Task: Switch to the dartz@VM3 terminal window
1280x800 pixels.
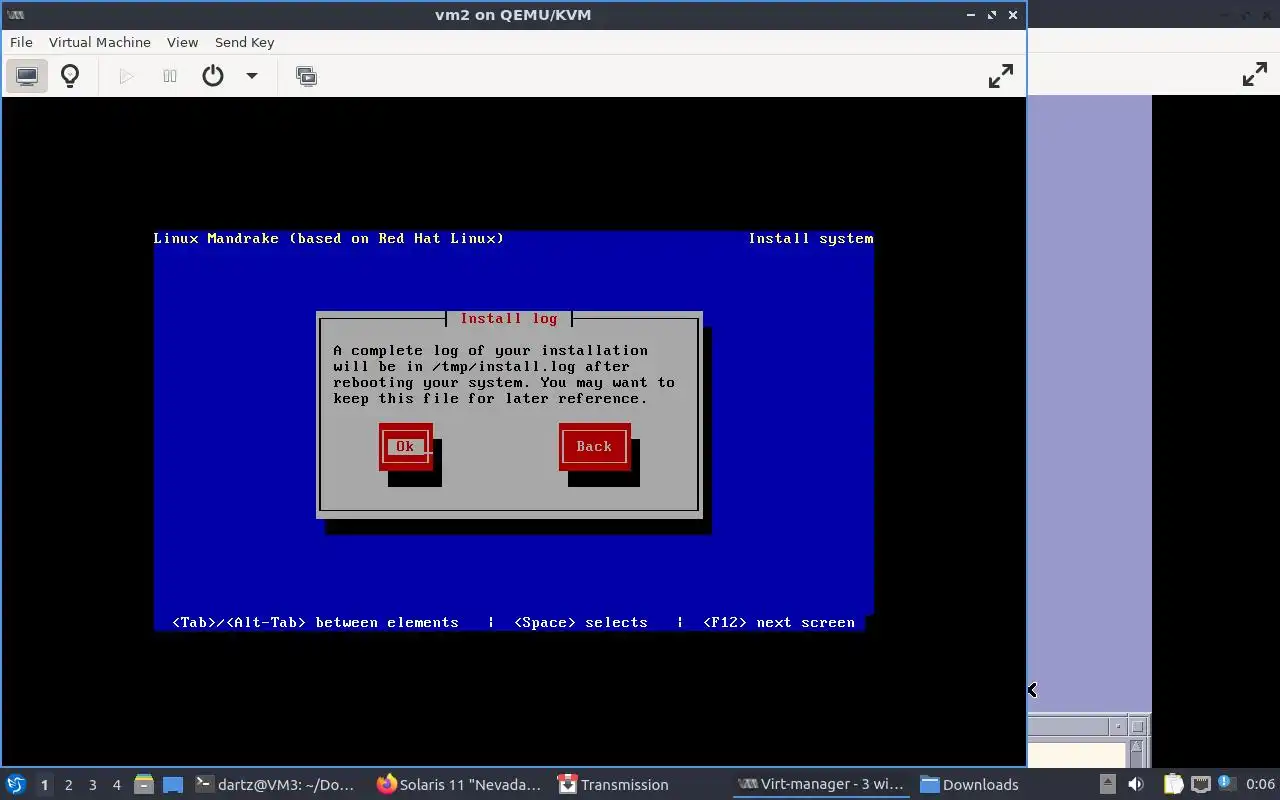Action: (274, 785)
